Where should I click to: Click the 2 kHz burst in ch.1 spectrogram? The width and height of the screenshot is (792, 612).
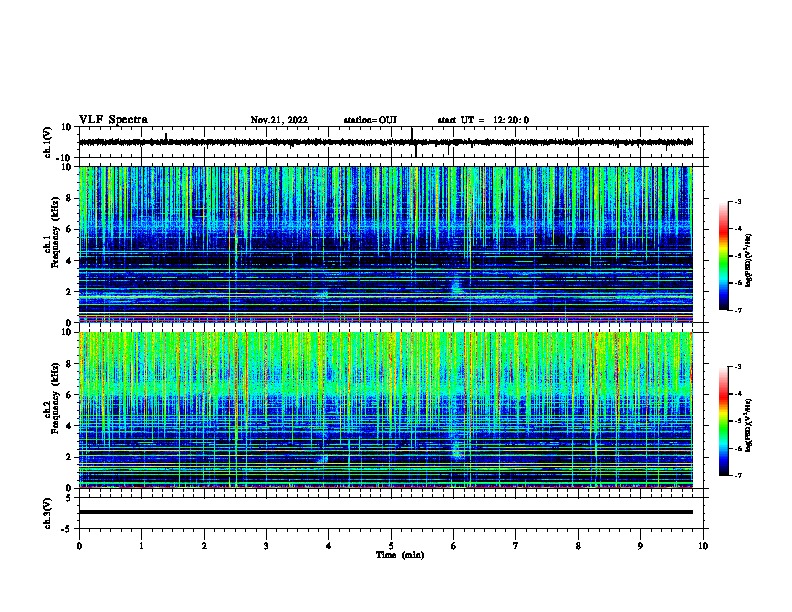[456, 286]
